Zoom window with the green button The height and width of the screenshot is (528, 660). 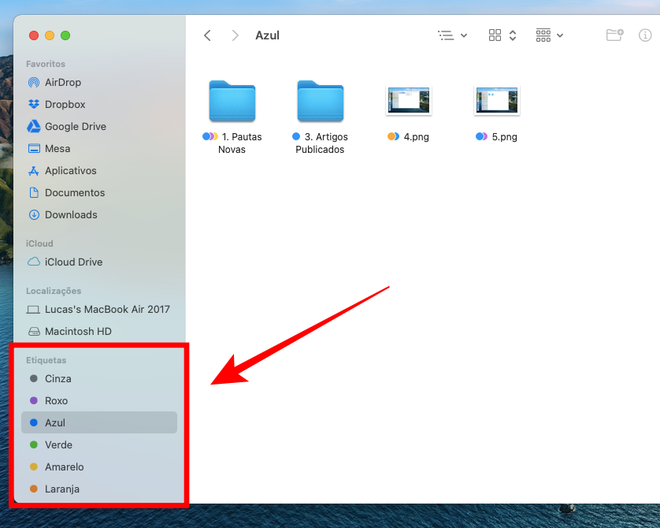tap(65, 35)
